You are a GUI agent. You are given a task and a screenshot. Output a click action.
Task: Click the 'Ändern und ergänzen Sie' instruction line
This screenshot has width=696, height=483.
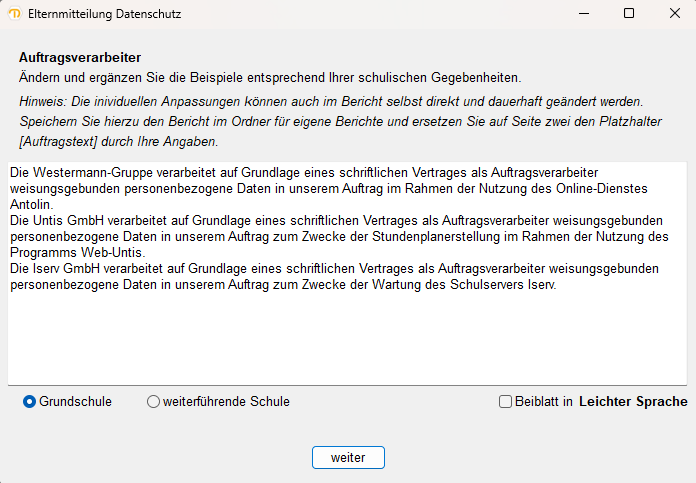270,78
